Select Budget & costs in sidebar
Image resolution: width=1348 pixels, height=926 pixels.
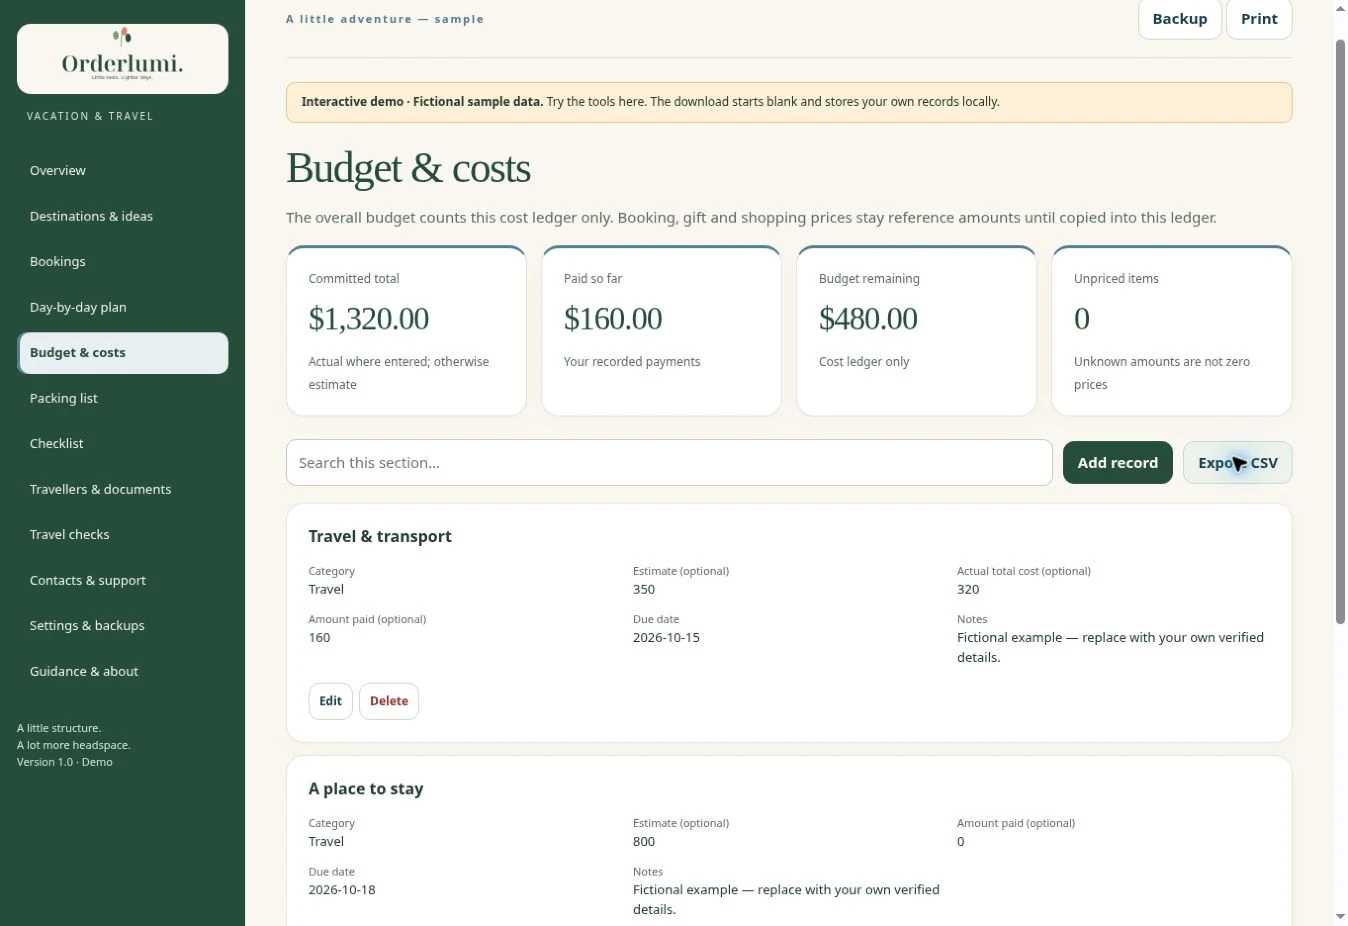122,353
